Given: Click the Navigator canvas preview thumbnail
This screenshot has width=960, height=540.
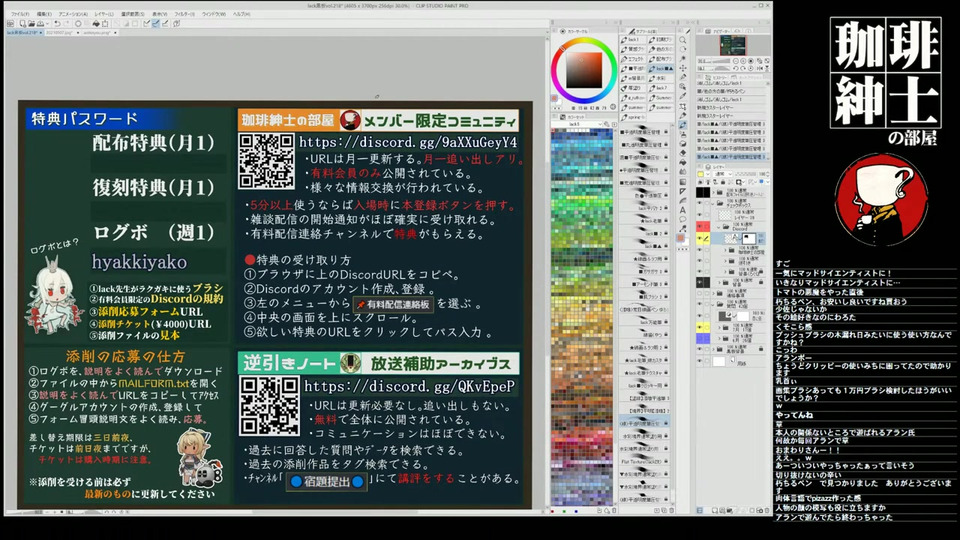Looking at the screenshot, I should [734, 46].
